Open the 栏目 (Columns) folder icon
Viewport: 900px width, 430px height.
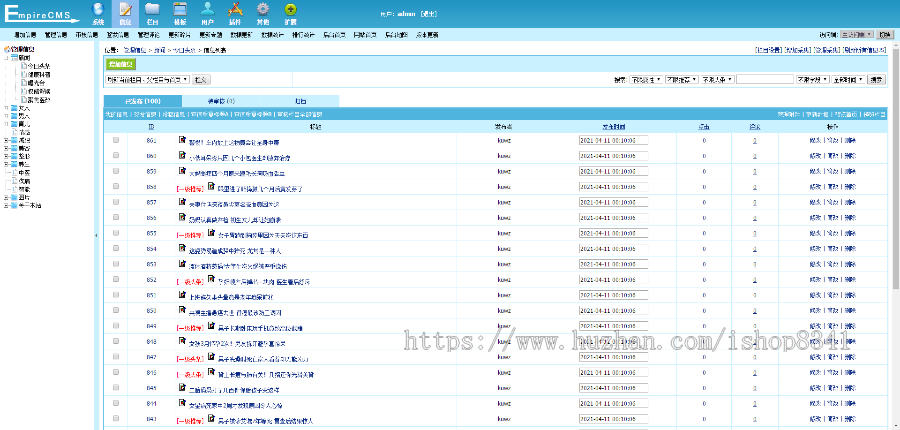(152, 13)
